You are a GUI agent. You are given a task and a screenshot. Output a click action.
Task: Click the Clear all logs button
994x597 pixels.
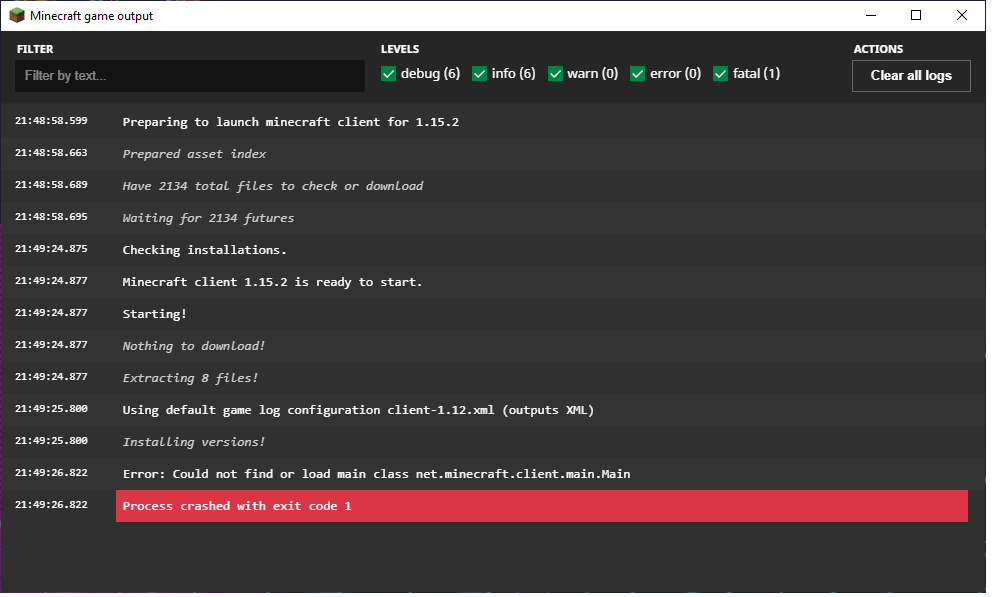[911, 76]
